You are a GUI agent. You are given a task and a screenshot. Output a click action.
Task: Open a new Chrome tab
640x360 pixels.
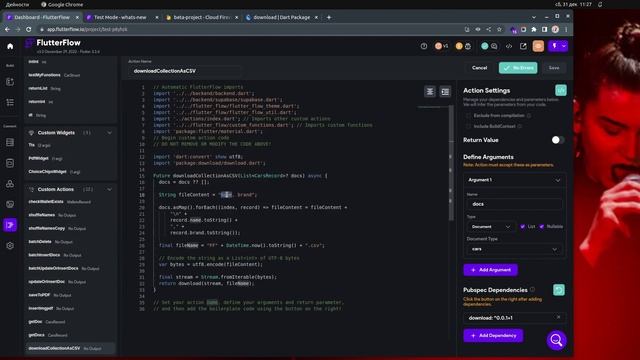[329, 18]
